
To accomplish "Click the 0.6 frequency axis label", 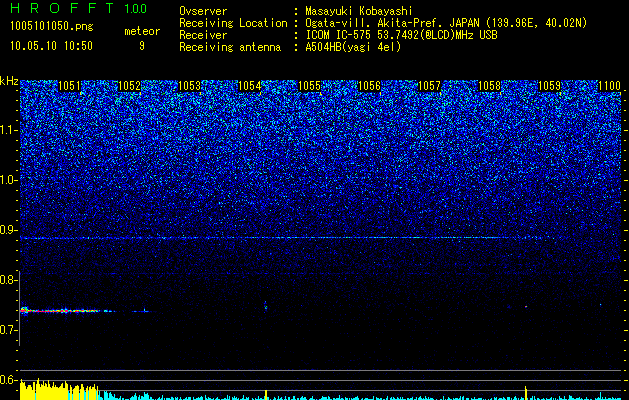I will (x=8, y=380).
